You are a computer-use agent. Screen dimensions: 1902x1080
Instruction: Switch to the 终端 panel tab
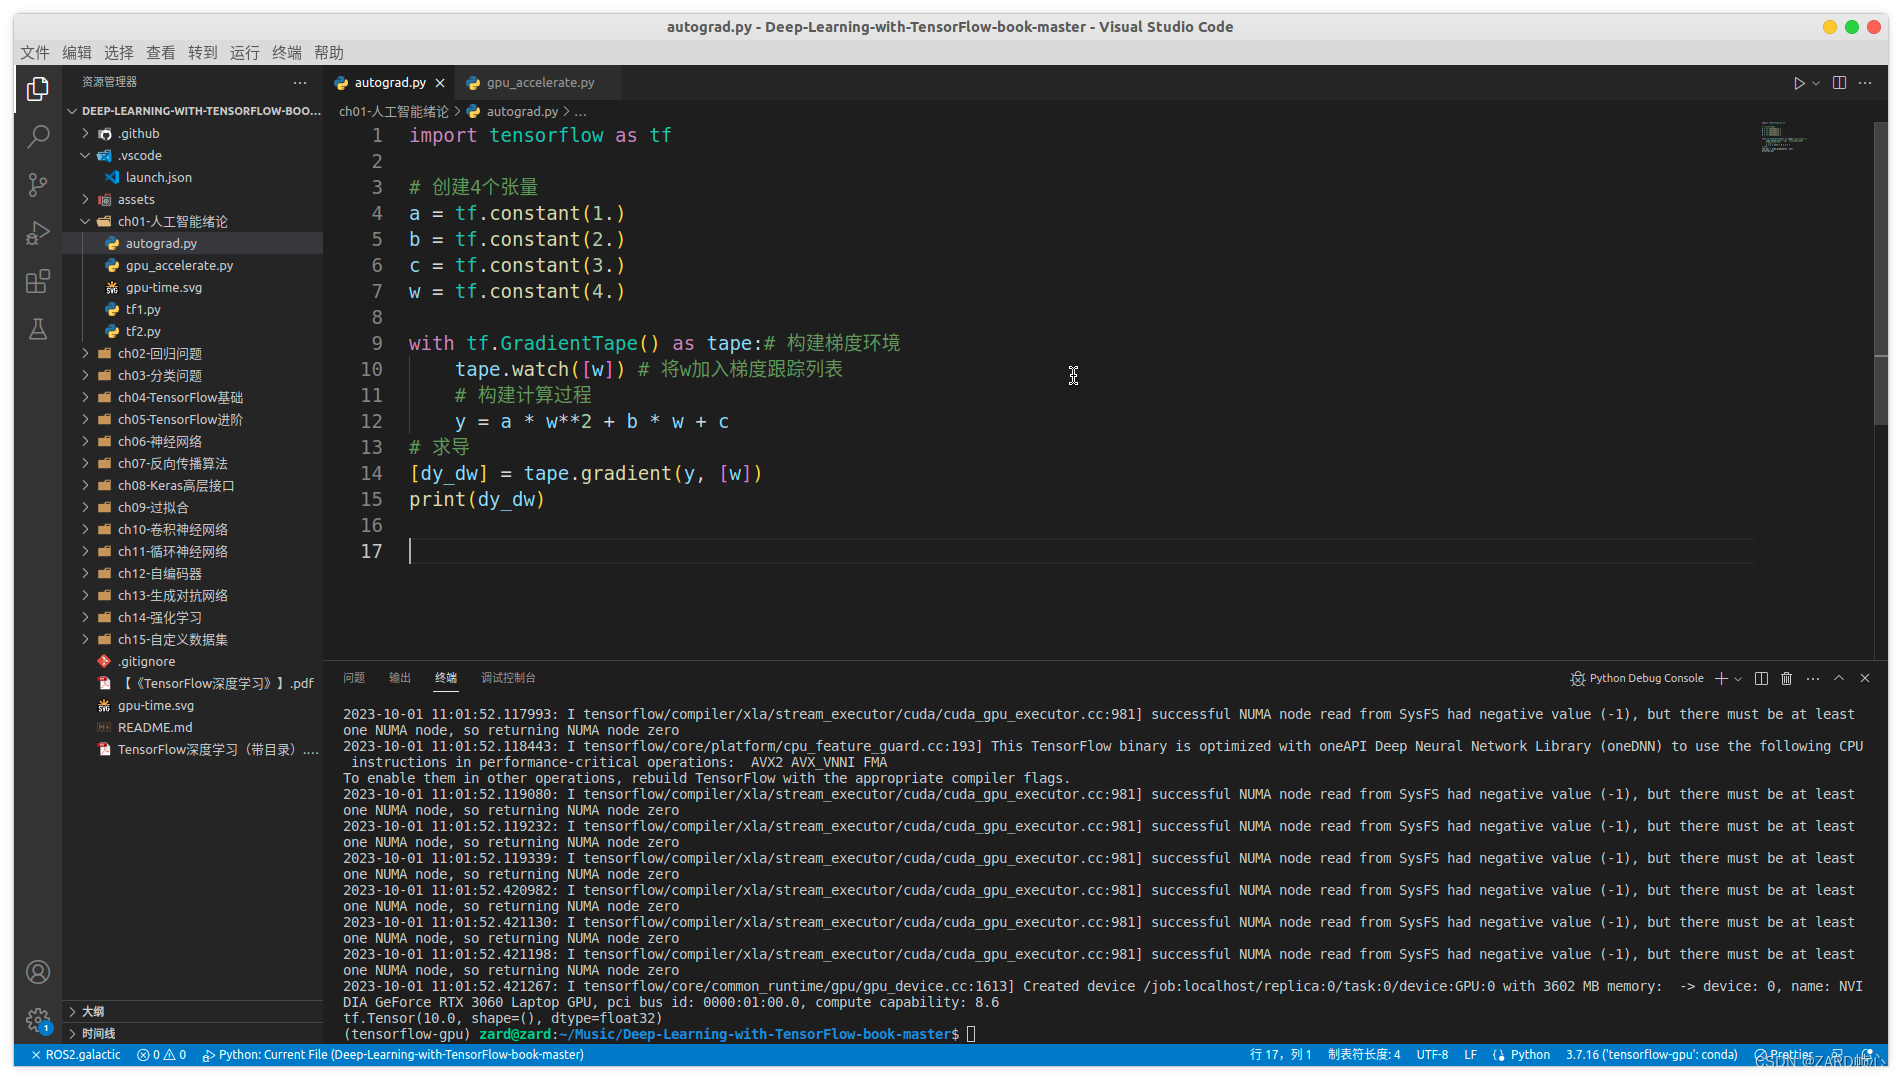tap(446, 678)
